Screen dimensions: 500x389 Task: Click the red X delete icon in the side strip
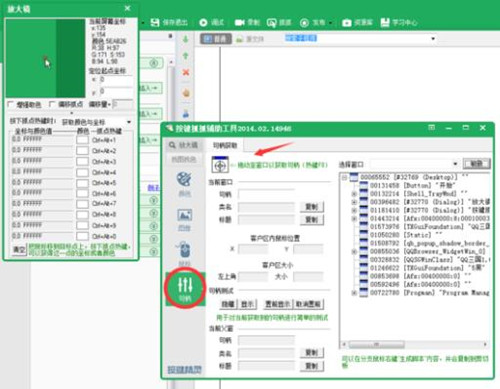tap(186, 72)
